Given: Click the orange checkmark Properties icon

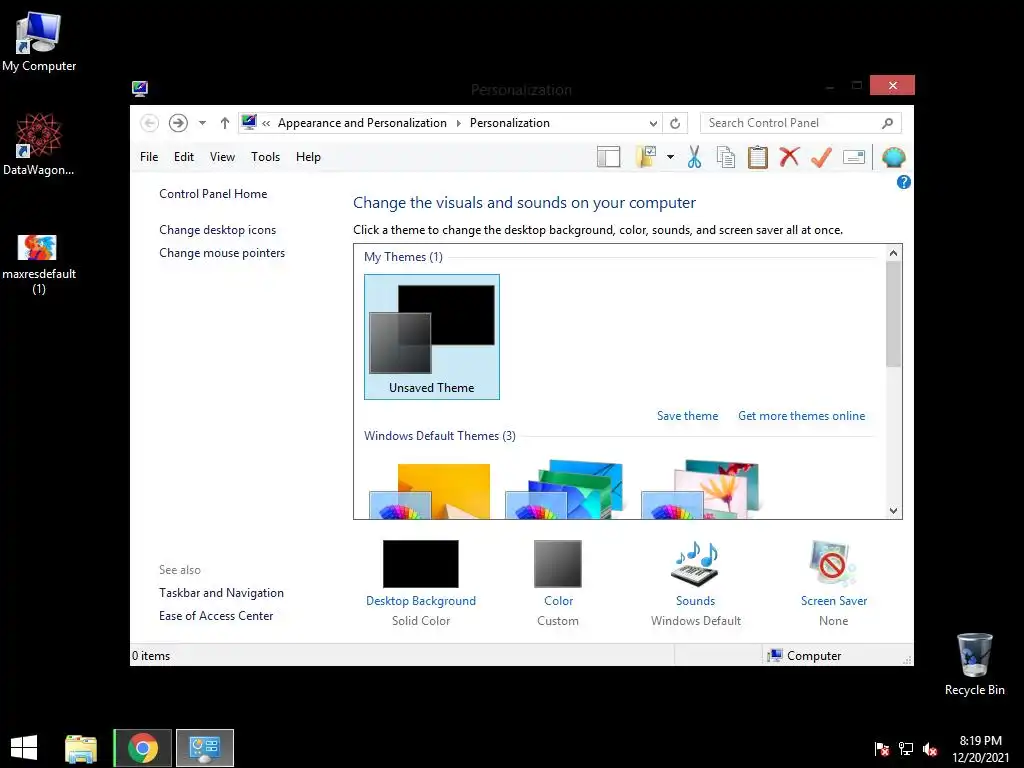Looking at the screenshot, I should [x=822, y=157].
